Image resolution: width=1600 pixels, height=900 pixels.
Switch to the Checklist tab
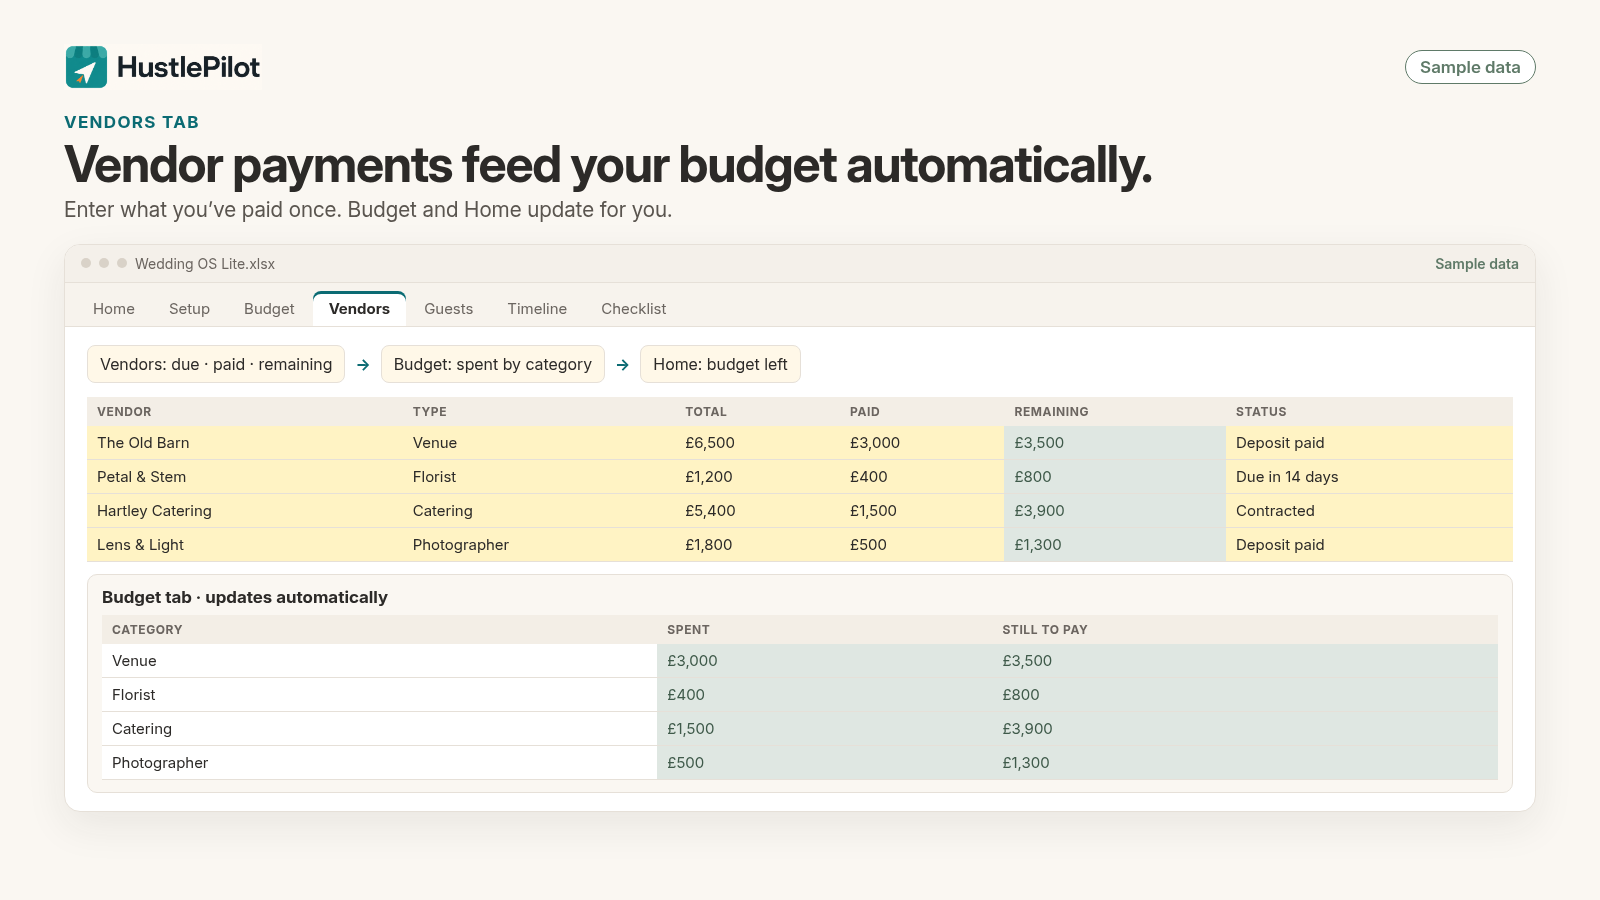[x=633, y=309]
